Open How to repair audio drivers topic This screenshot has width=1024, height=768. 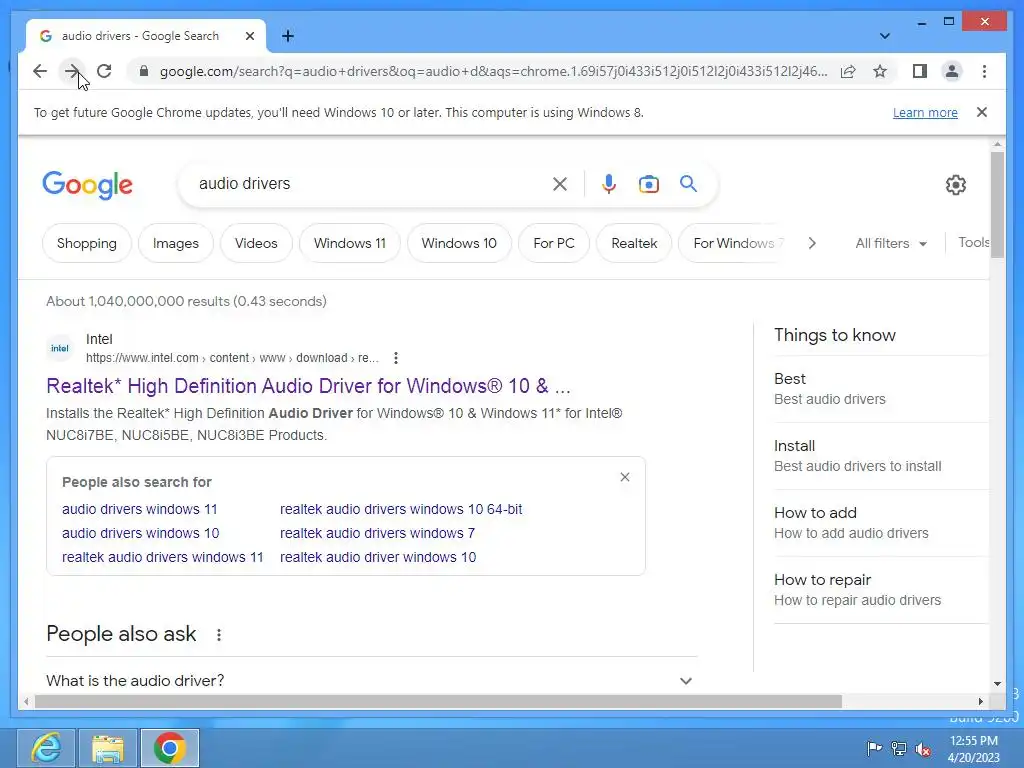(x=881, y=590)
